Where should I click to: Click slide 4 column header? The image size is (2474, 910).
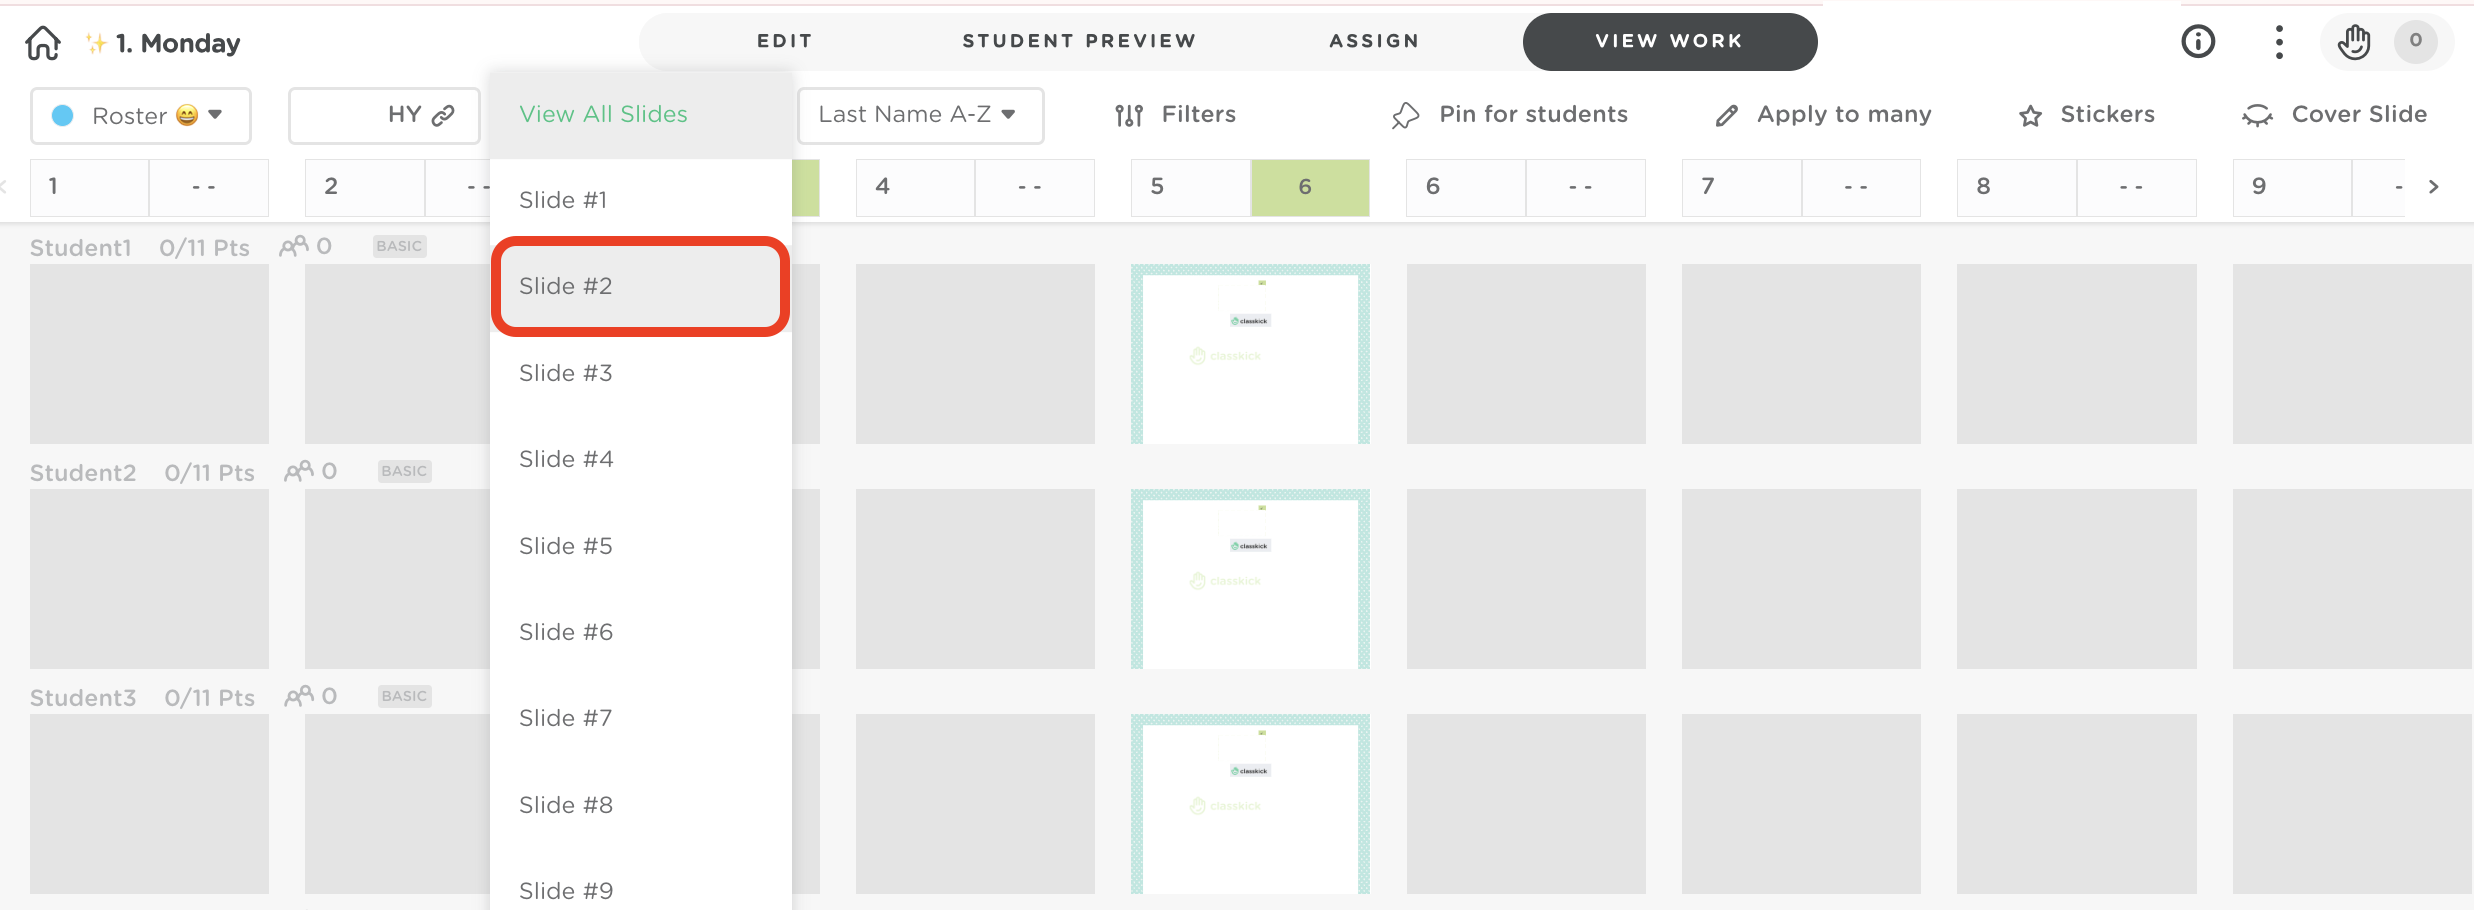(916, 187)
